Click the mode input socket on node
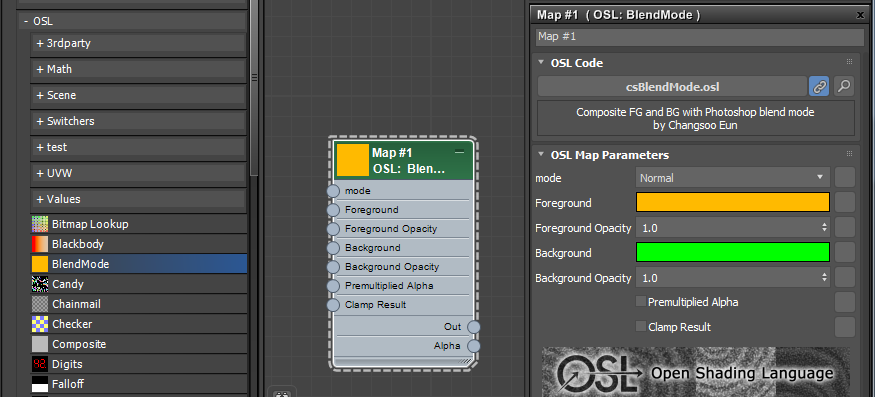Image resolution: width=875 pixels, height=397 pixels. 333,191
